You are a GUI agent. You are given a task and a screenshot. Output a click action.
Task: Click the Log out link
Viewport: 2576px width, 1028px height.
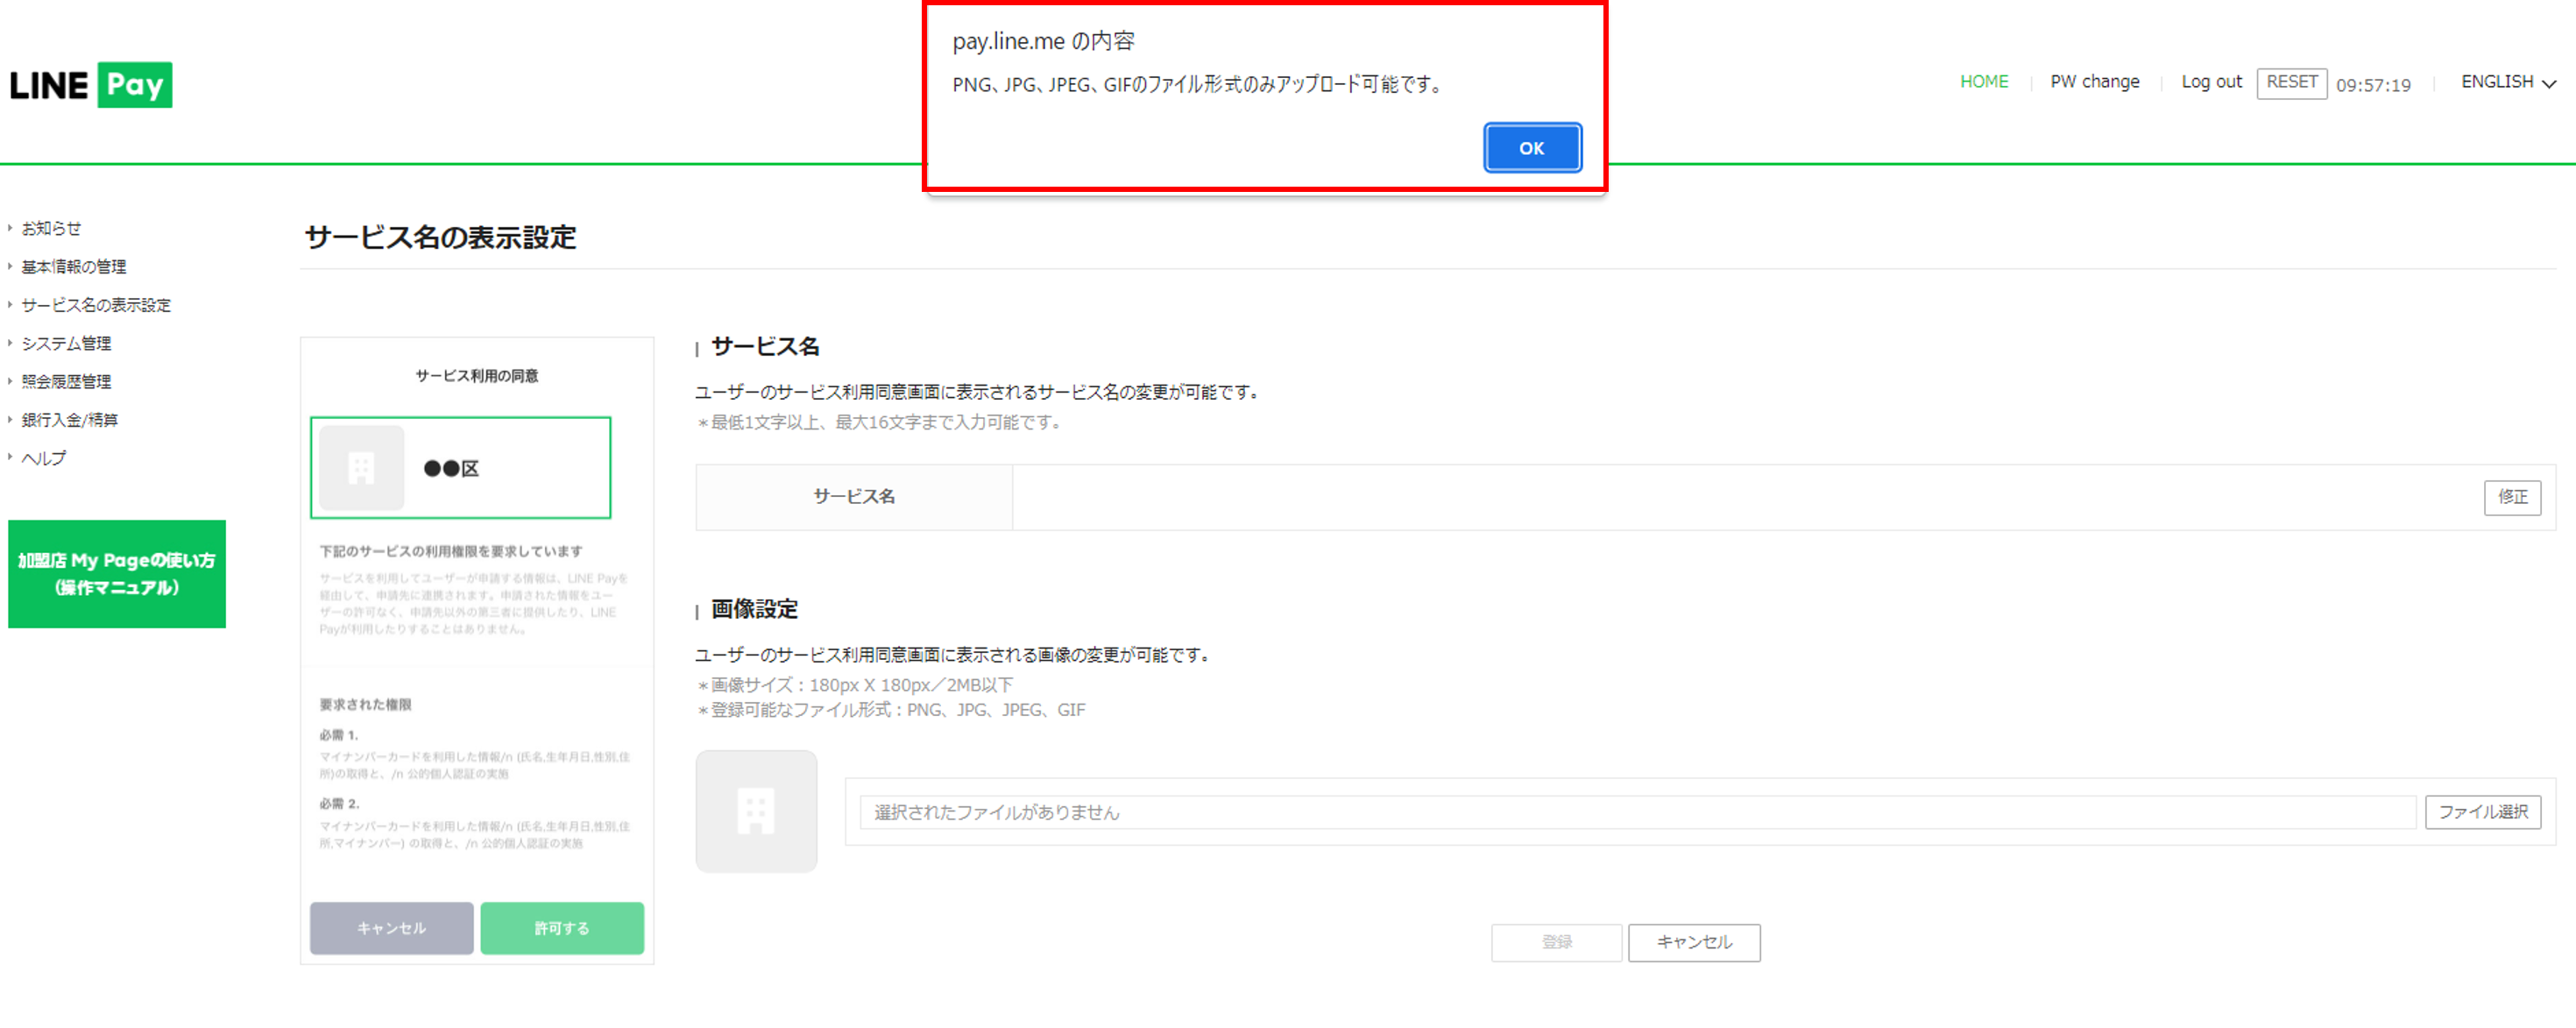click(x=2211, y=82)
